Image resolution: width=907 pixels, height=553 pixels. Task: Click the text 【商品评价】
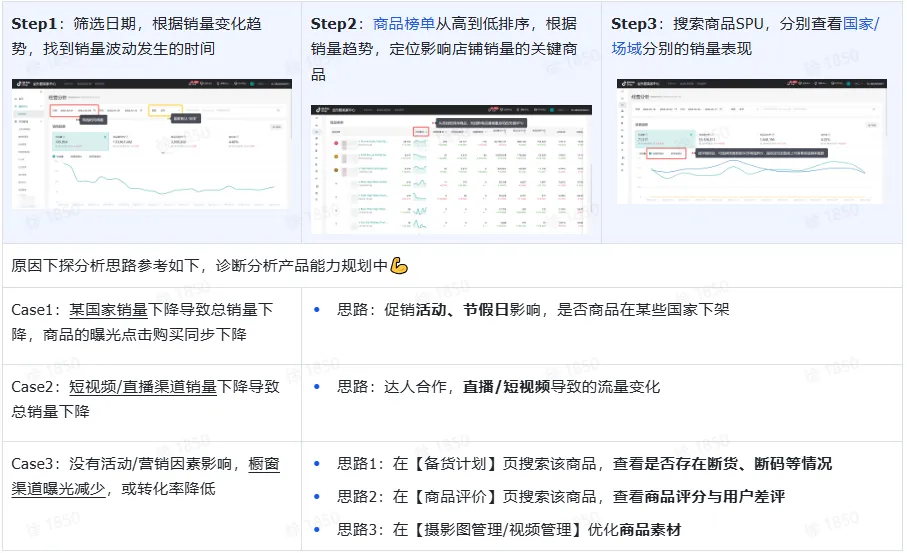coord(455,497)
